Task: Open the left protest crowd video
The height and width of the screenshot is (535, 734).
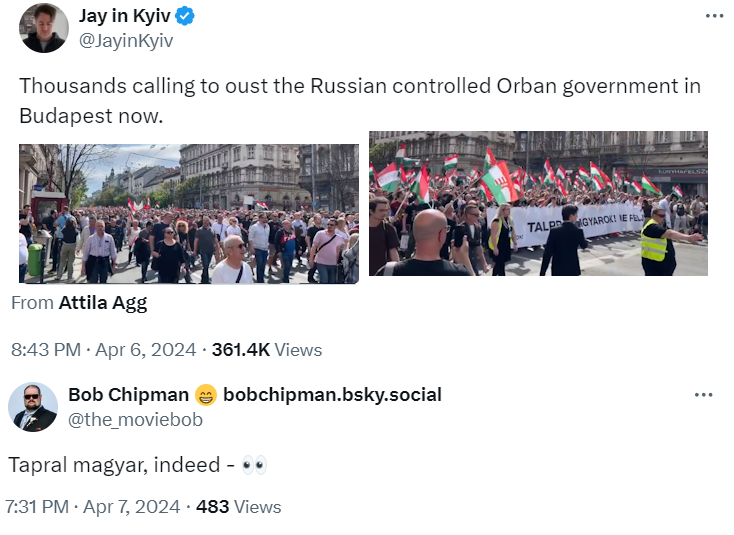Action: (189, 214)
